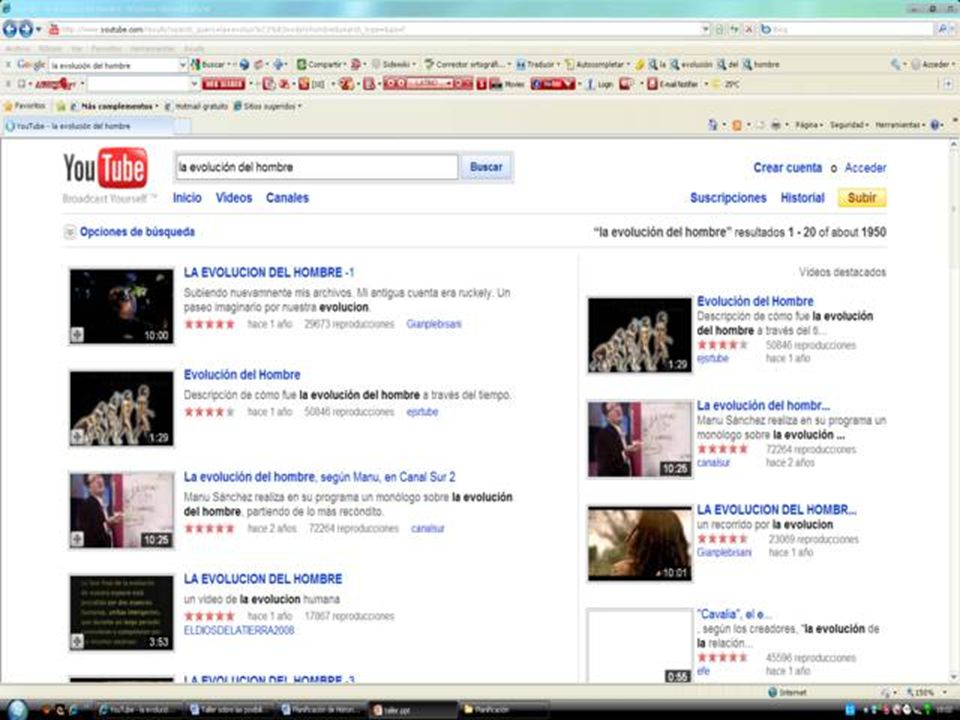Click the Giarplebisani uploader link in results
This screenshot has height=720, width=960.
[433, 324]
